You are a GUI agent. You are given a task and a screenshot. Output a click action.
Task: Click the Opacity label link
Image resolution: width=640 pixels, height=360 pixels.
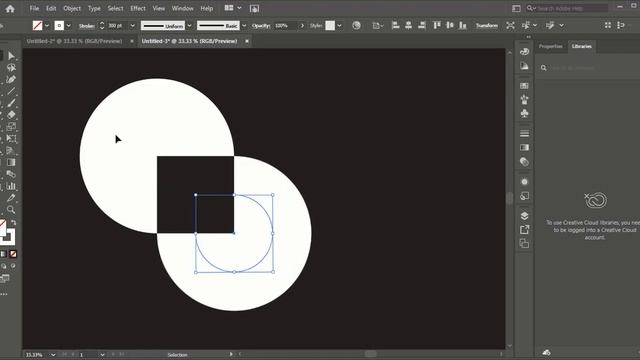[261, 26]
